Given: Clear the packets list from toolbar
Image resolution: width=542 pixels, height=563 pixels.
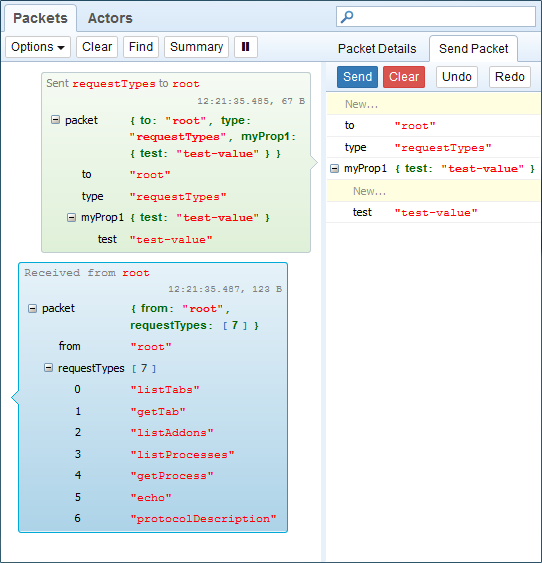Looking at the screenshot, I should pos(97,47).
